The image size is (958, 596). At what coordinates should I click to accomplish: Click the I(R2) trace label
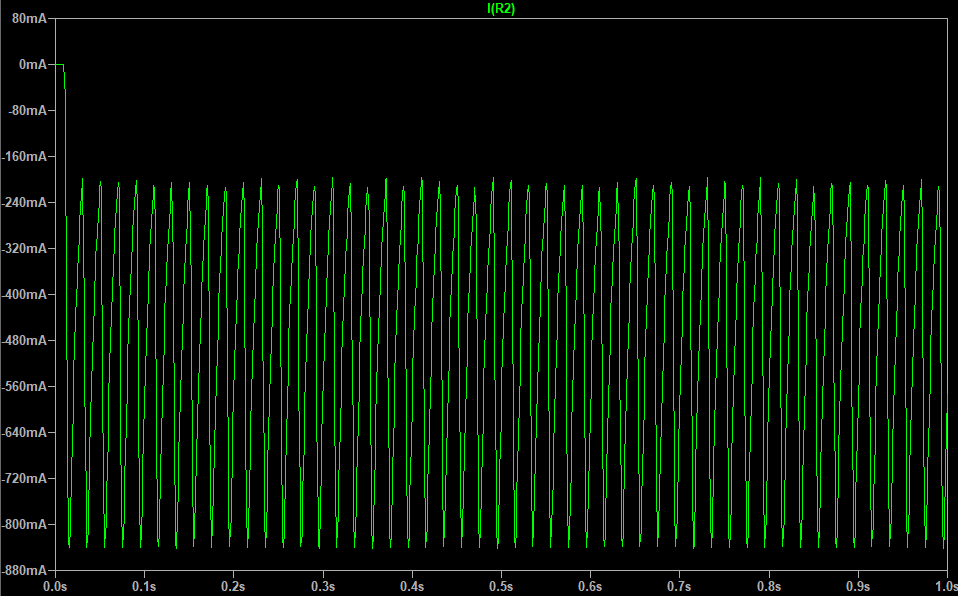tap(501, 9)
